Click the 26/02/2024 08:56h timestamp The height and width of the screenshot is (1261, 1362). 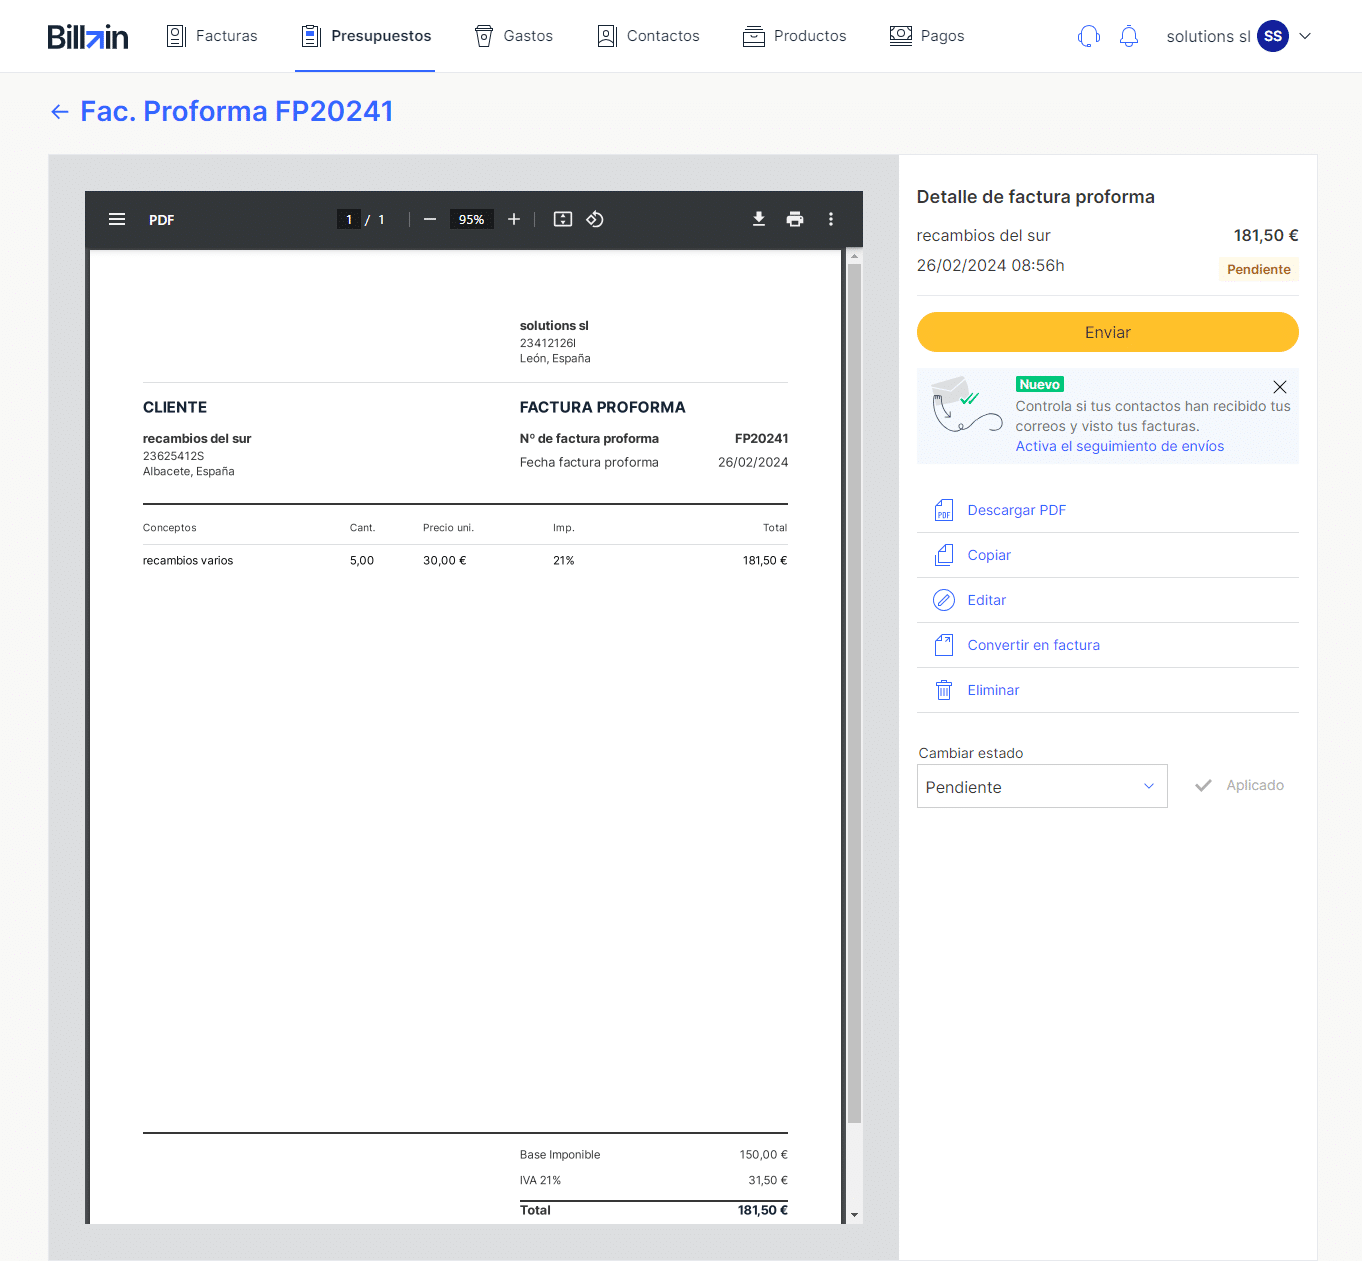point(990,265)
